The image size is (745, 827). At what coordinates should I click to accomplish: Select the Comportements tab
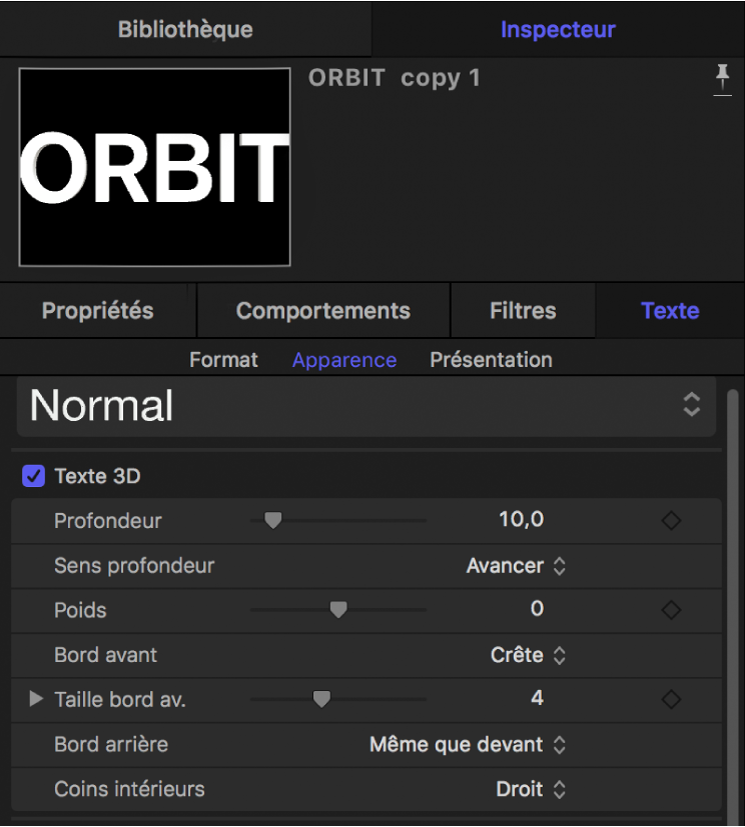point(323,311)
